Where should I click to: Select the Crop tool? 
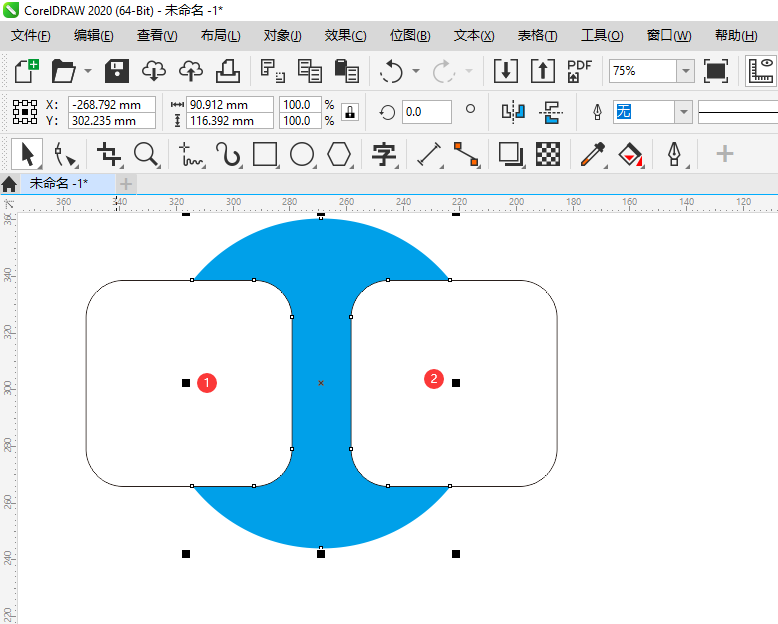click(109, 154)
